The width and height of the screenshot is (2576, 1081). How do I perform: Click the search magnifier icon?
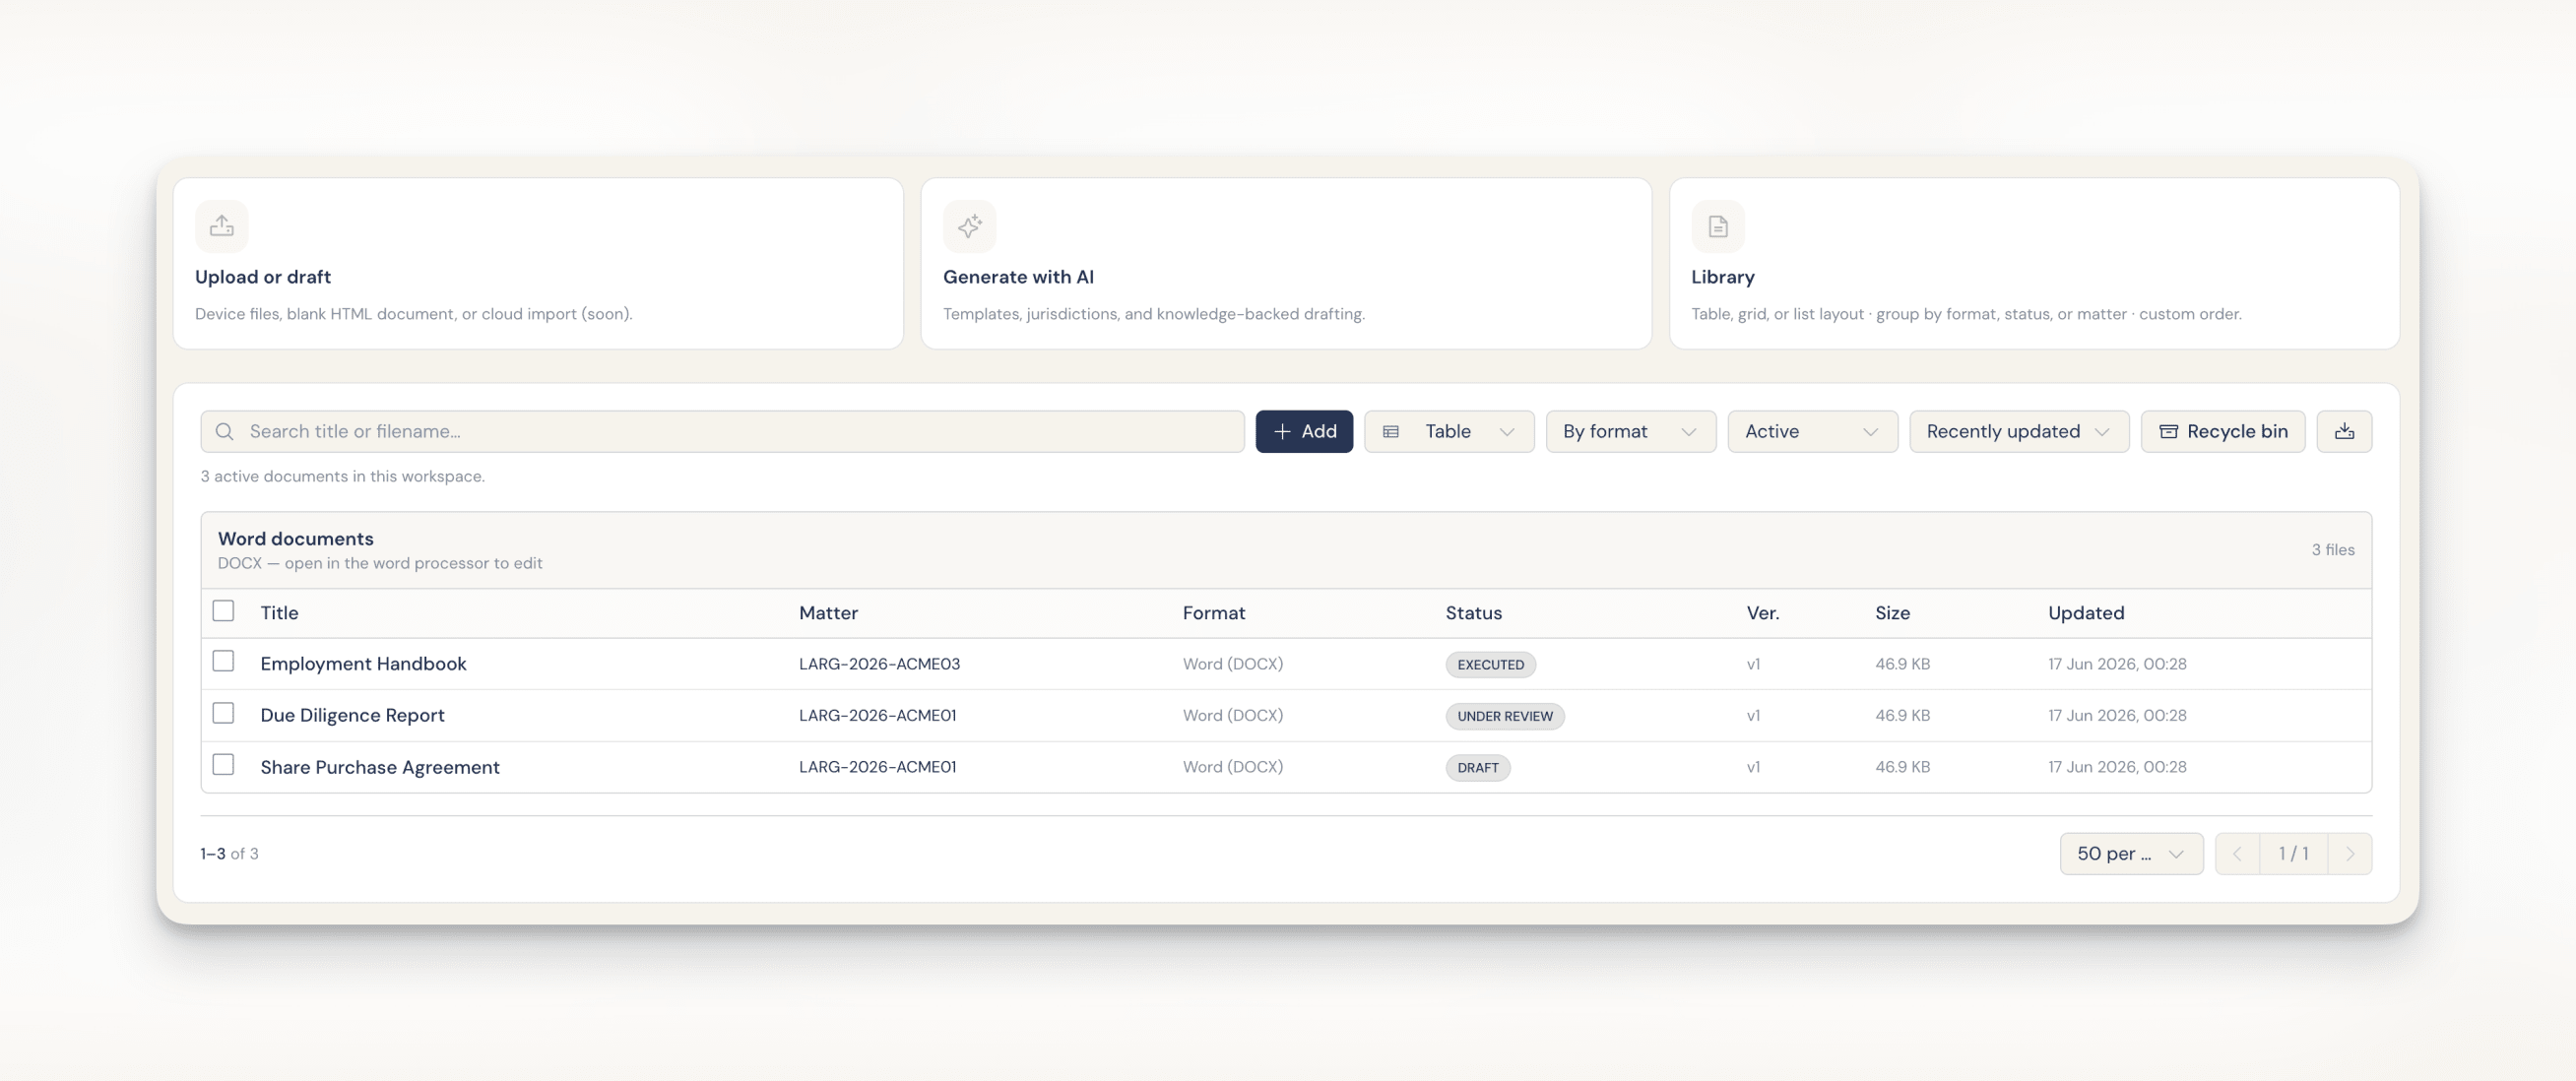pos(225,431)
